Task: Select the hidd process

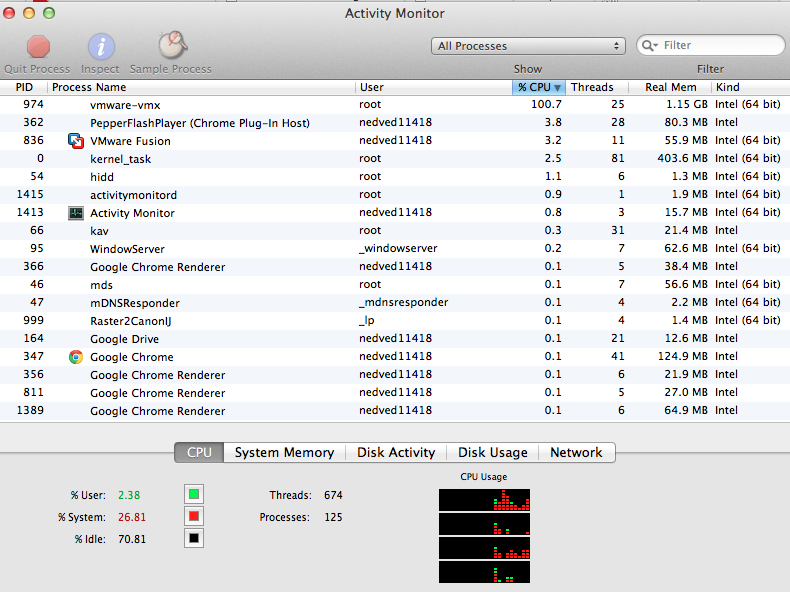Action: [x=395, y=177]
